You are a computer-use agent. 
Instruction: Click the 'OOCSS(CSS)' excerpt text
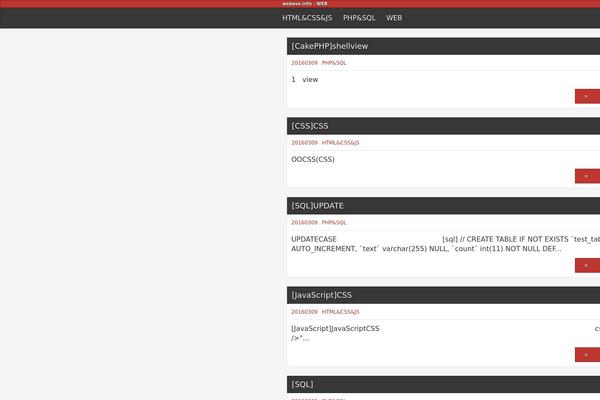point(313,159)
